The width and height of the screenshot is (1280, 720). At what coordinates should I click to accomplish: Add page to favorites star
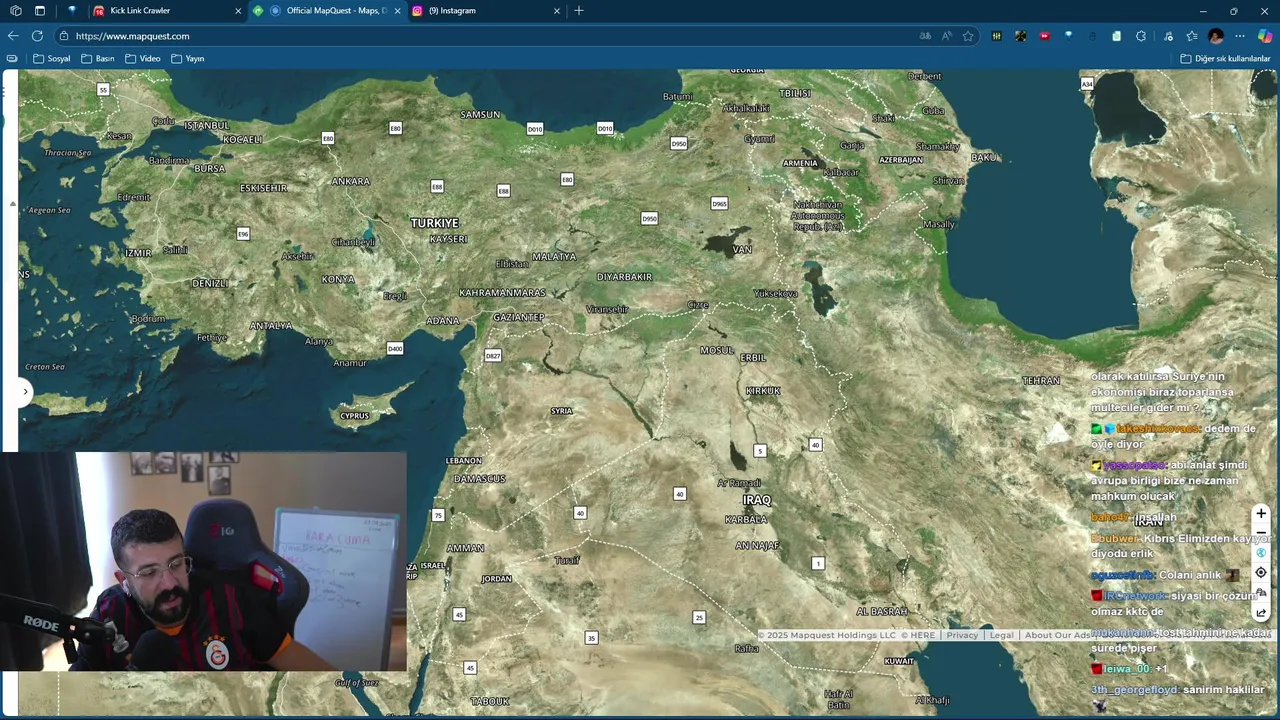[x=968, y=36]
